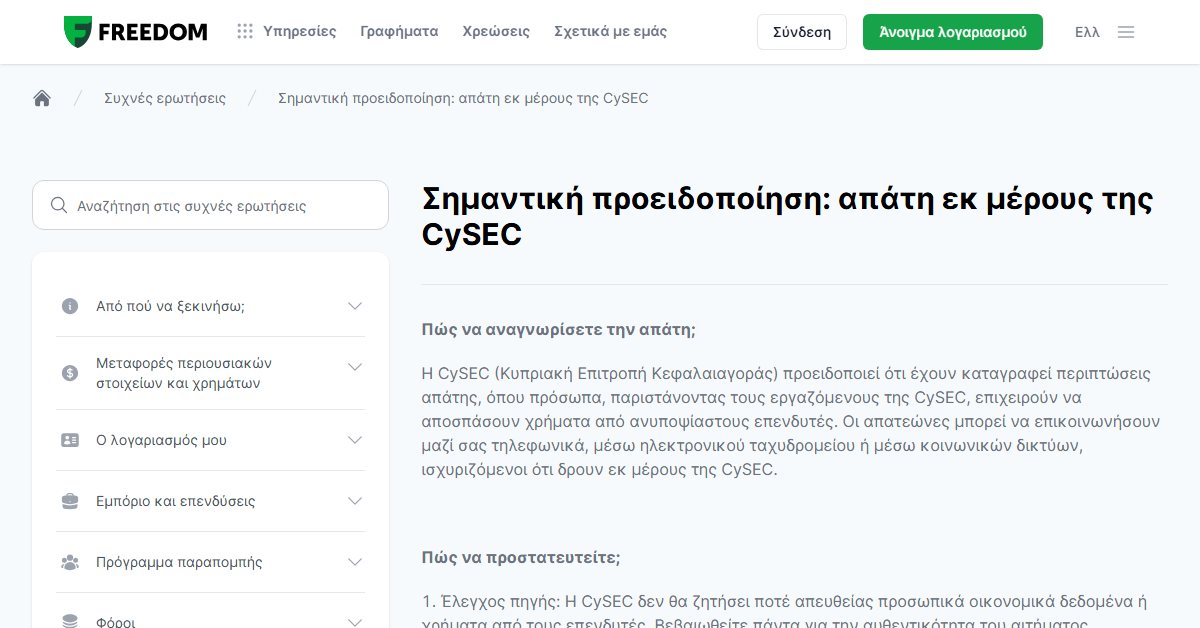1200x628 pixels.
Task: Open the Από πού να ξεκινήσω; category label
Action: pyautogui.click(x=170, y=306)
